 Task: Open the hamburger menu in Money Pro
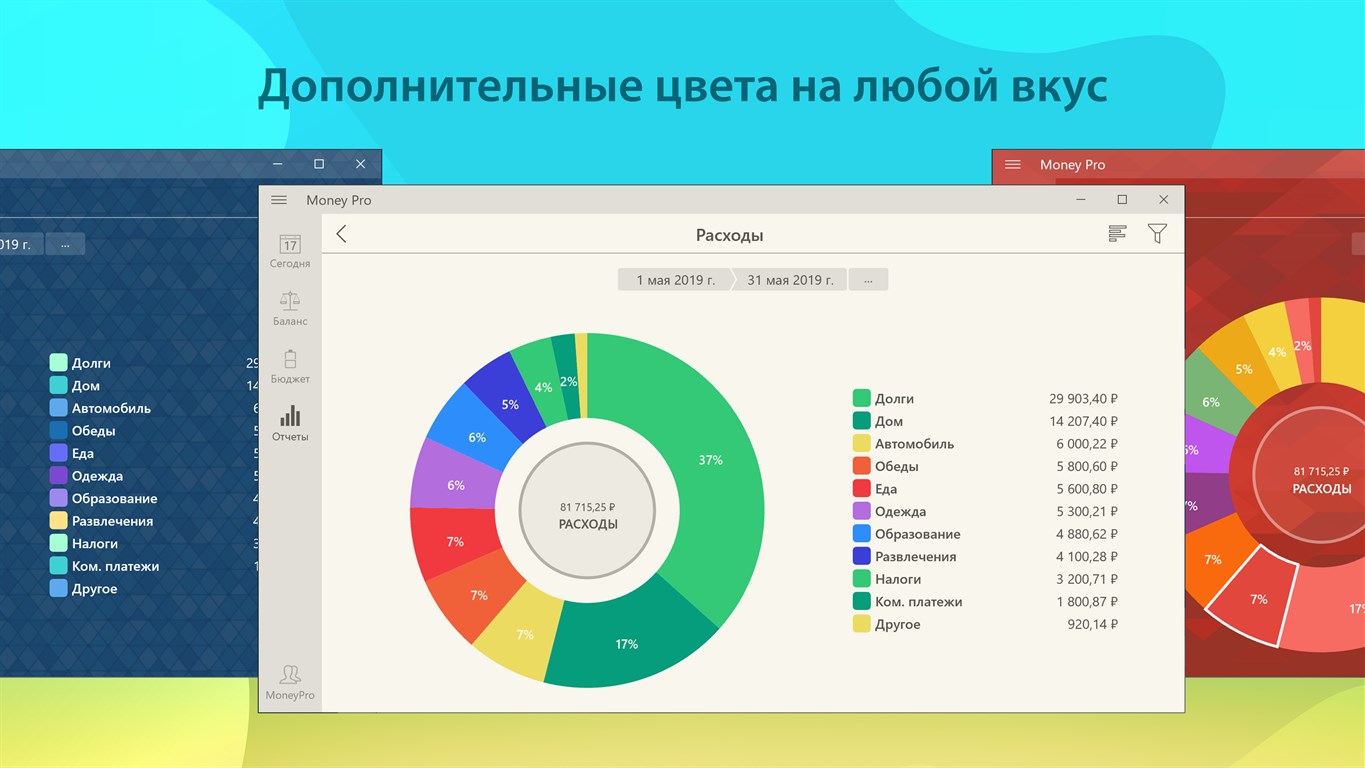[279, 200]
